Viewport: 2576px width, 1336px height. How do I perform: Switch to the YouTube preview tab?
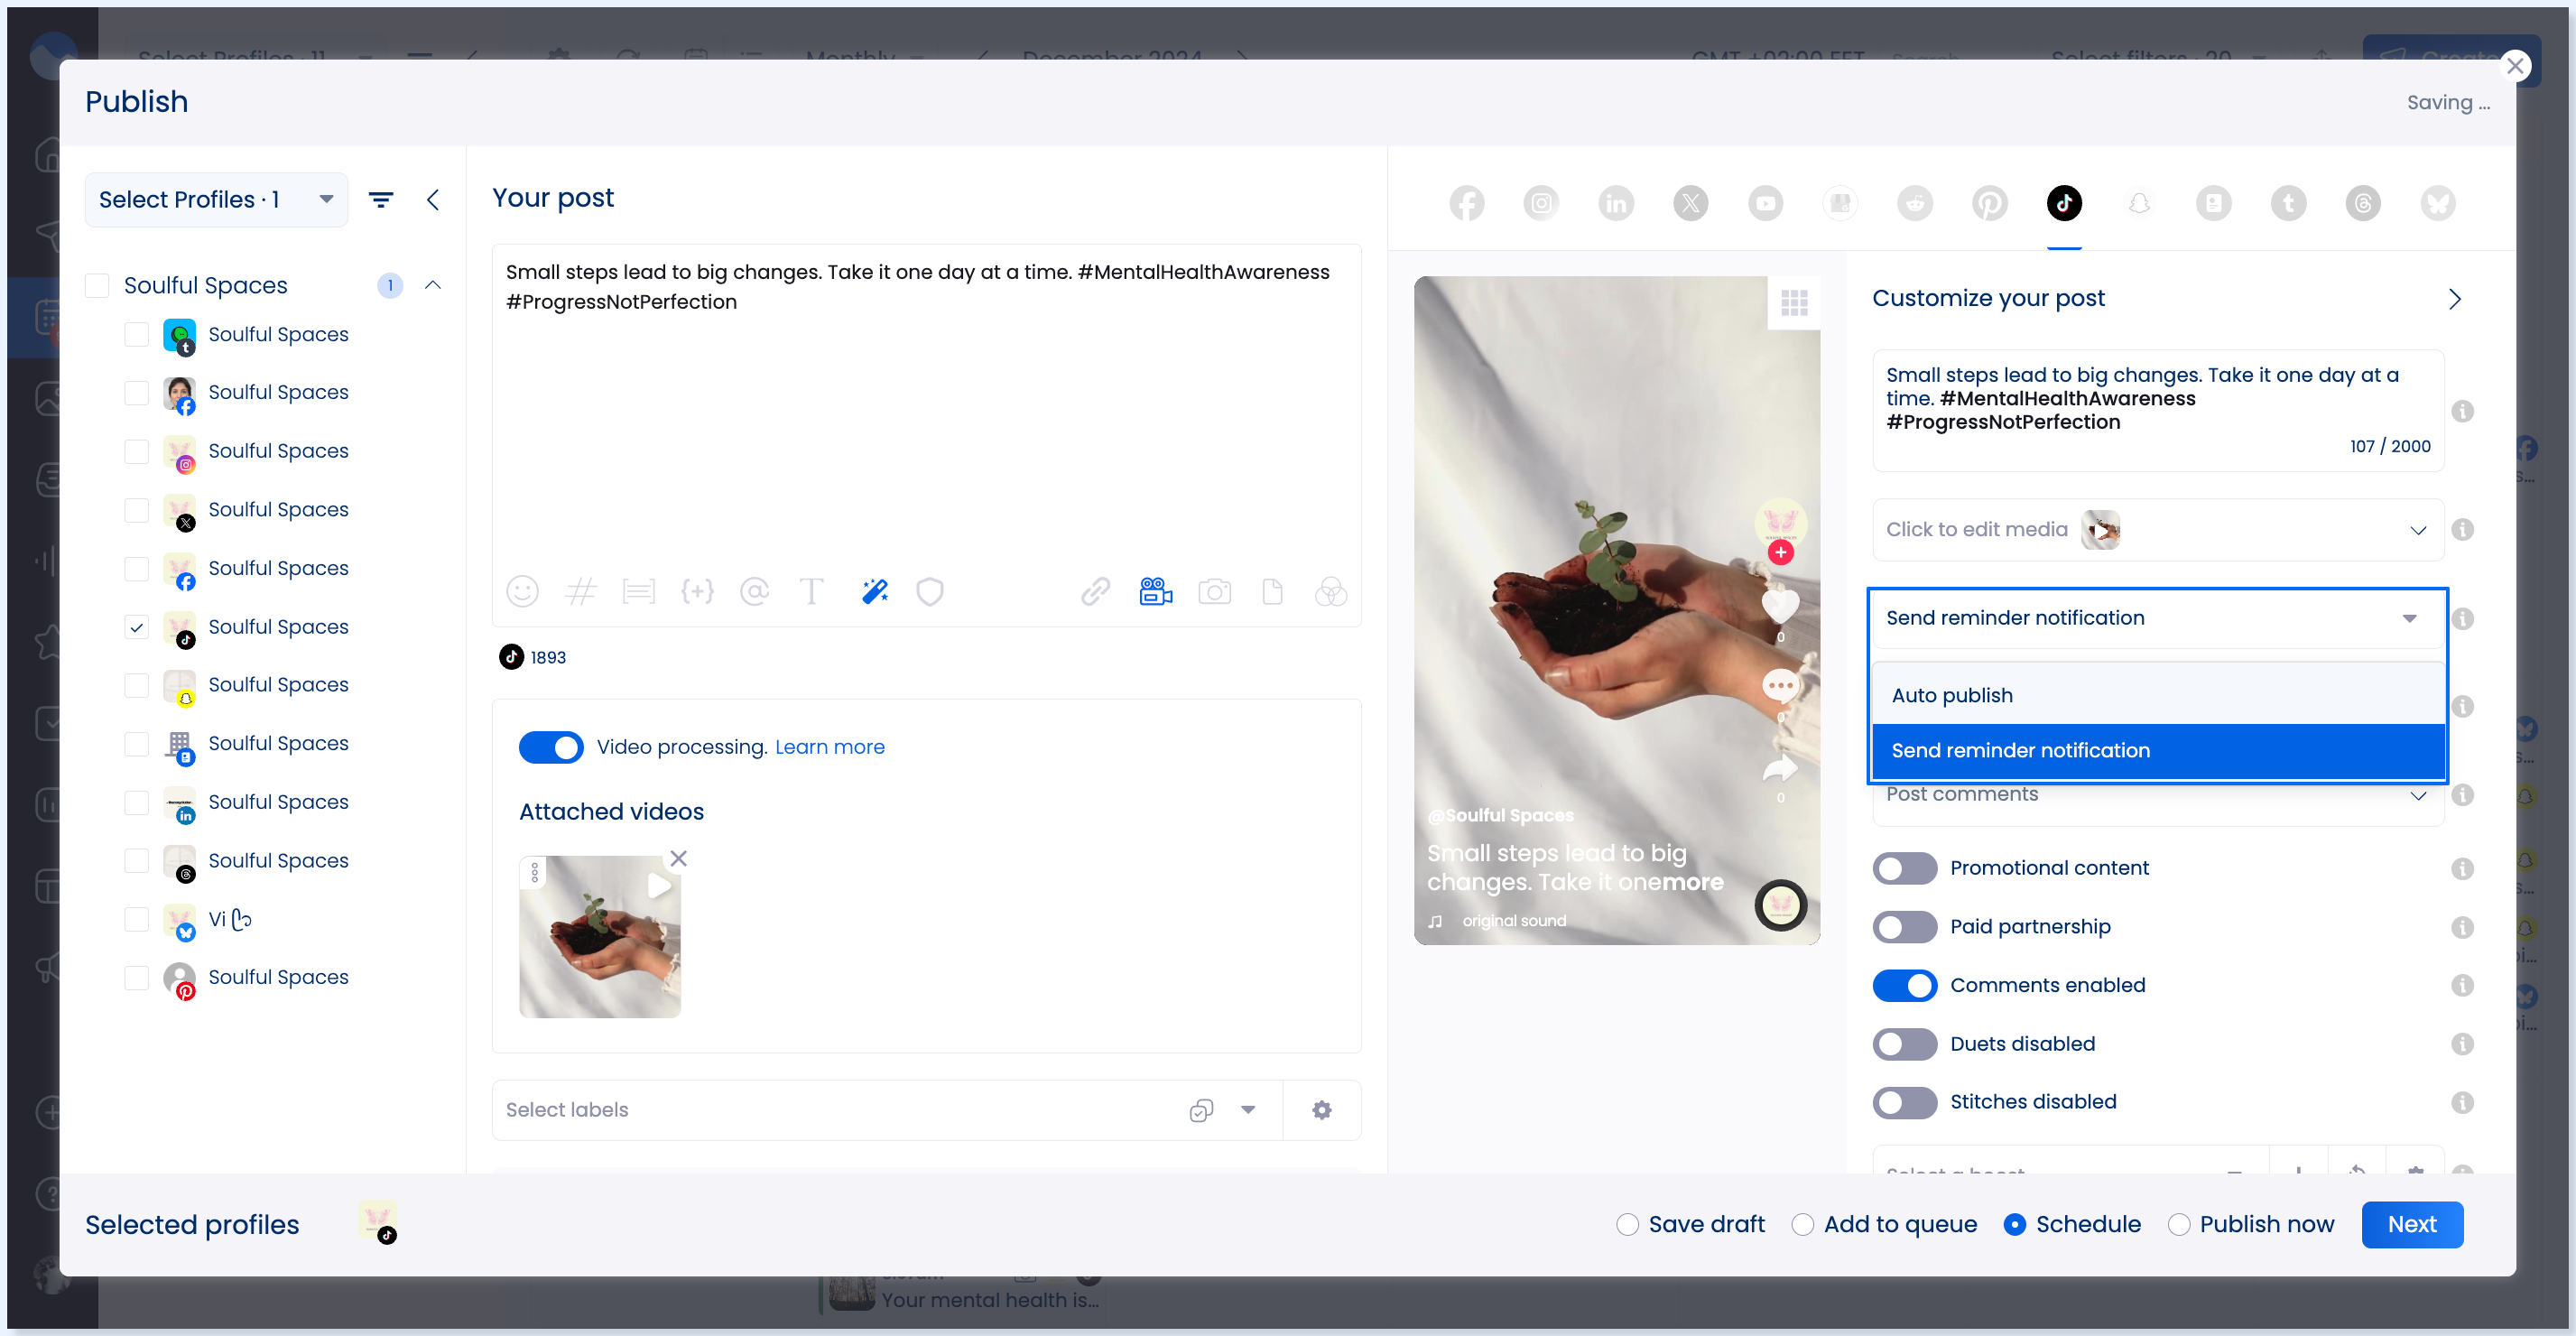[1765, 203]
